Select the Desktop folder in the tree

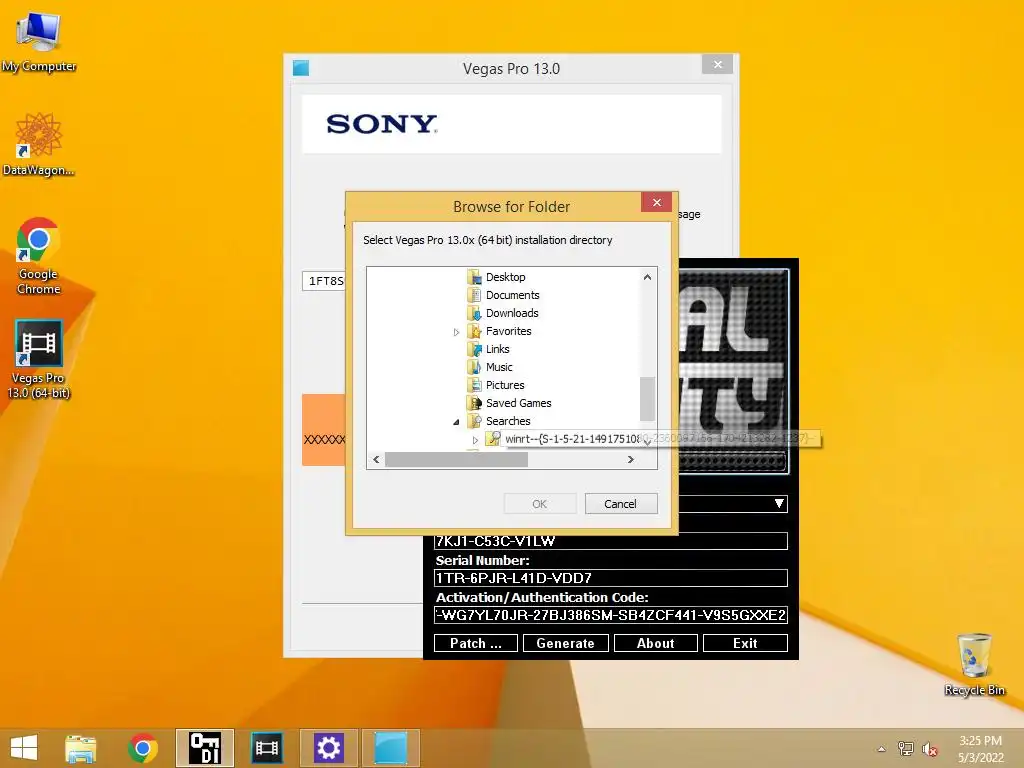505,277
